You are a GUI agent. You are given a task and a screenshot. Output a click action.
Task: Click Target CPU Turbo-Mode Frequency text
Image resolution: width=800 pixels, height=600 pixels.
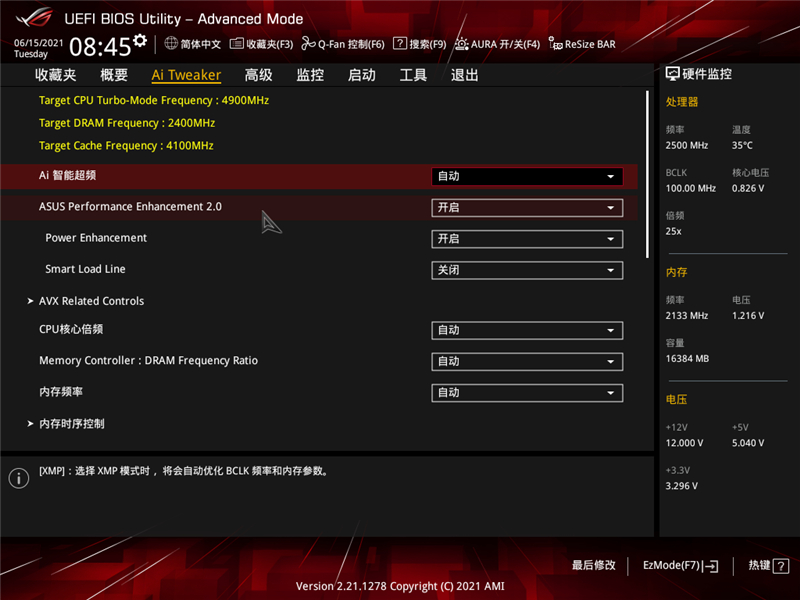tap(154, 101)
